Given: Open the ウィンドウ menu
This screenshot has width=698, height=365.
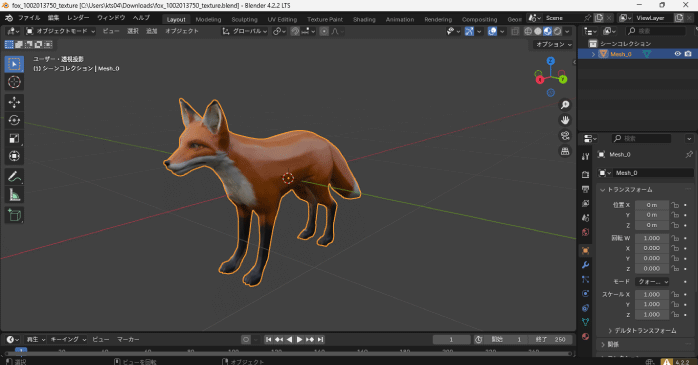Looking at the screenshot, I should [x=111, y=18].
